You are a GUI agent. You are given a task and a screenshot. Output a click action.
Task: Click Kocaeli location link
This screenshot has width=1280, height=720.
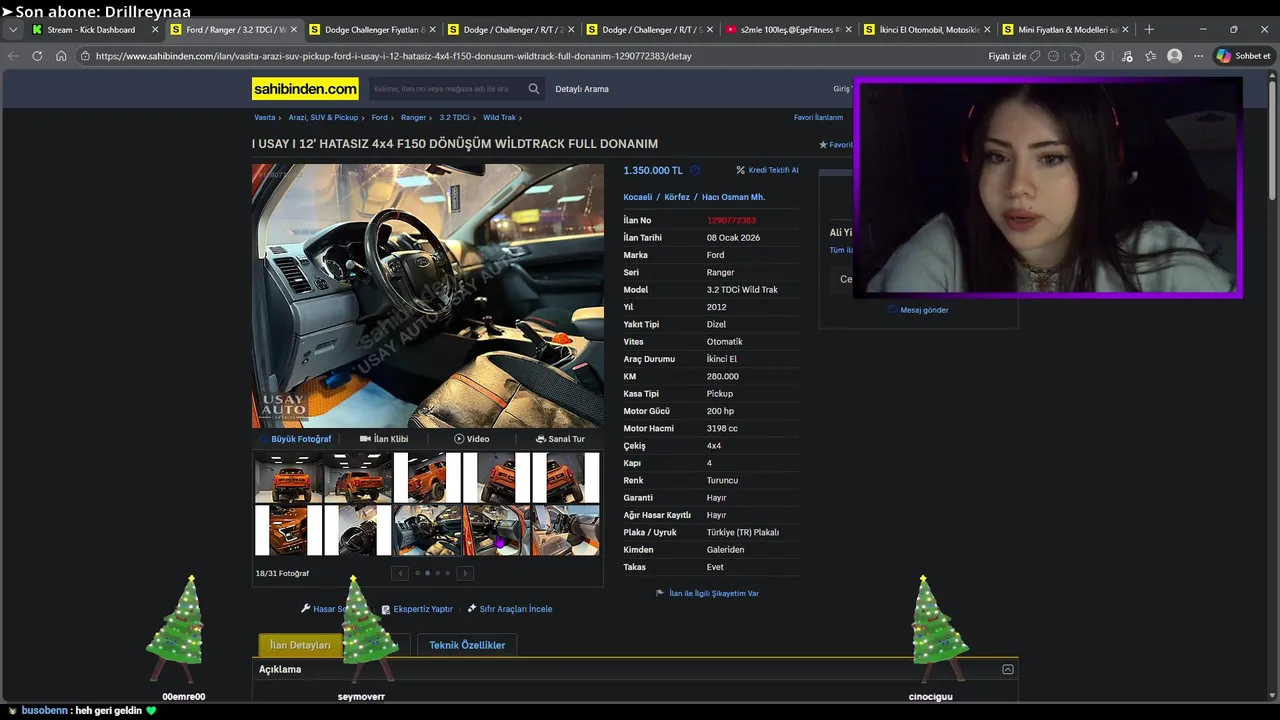(x=638, y=197)
